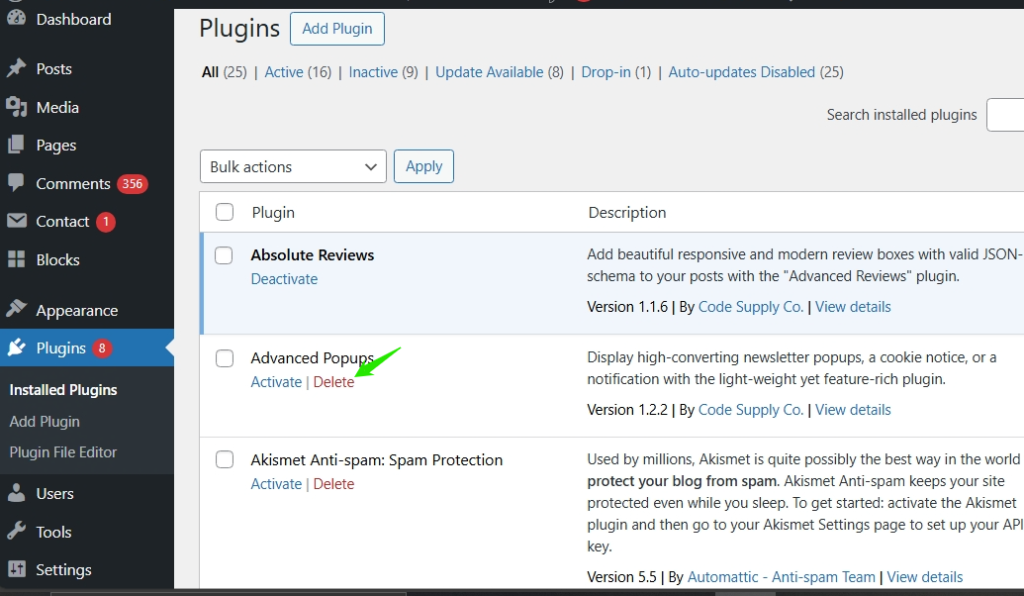1024x596 pixels.
Task: Tick the select-all plugins checkbox
Action: coord(225,212)
